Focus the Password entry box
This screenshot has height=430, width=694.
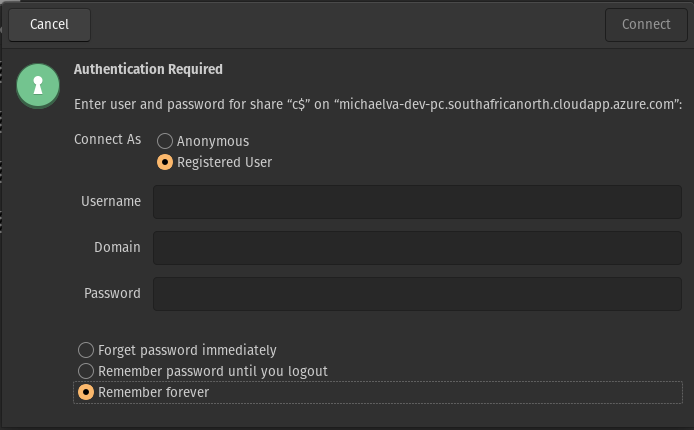point(417,294)
